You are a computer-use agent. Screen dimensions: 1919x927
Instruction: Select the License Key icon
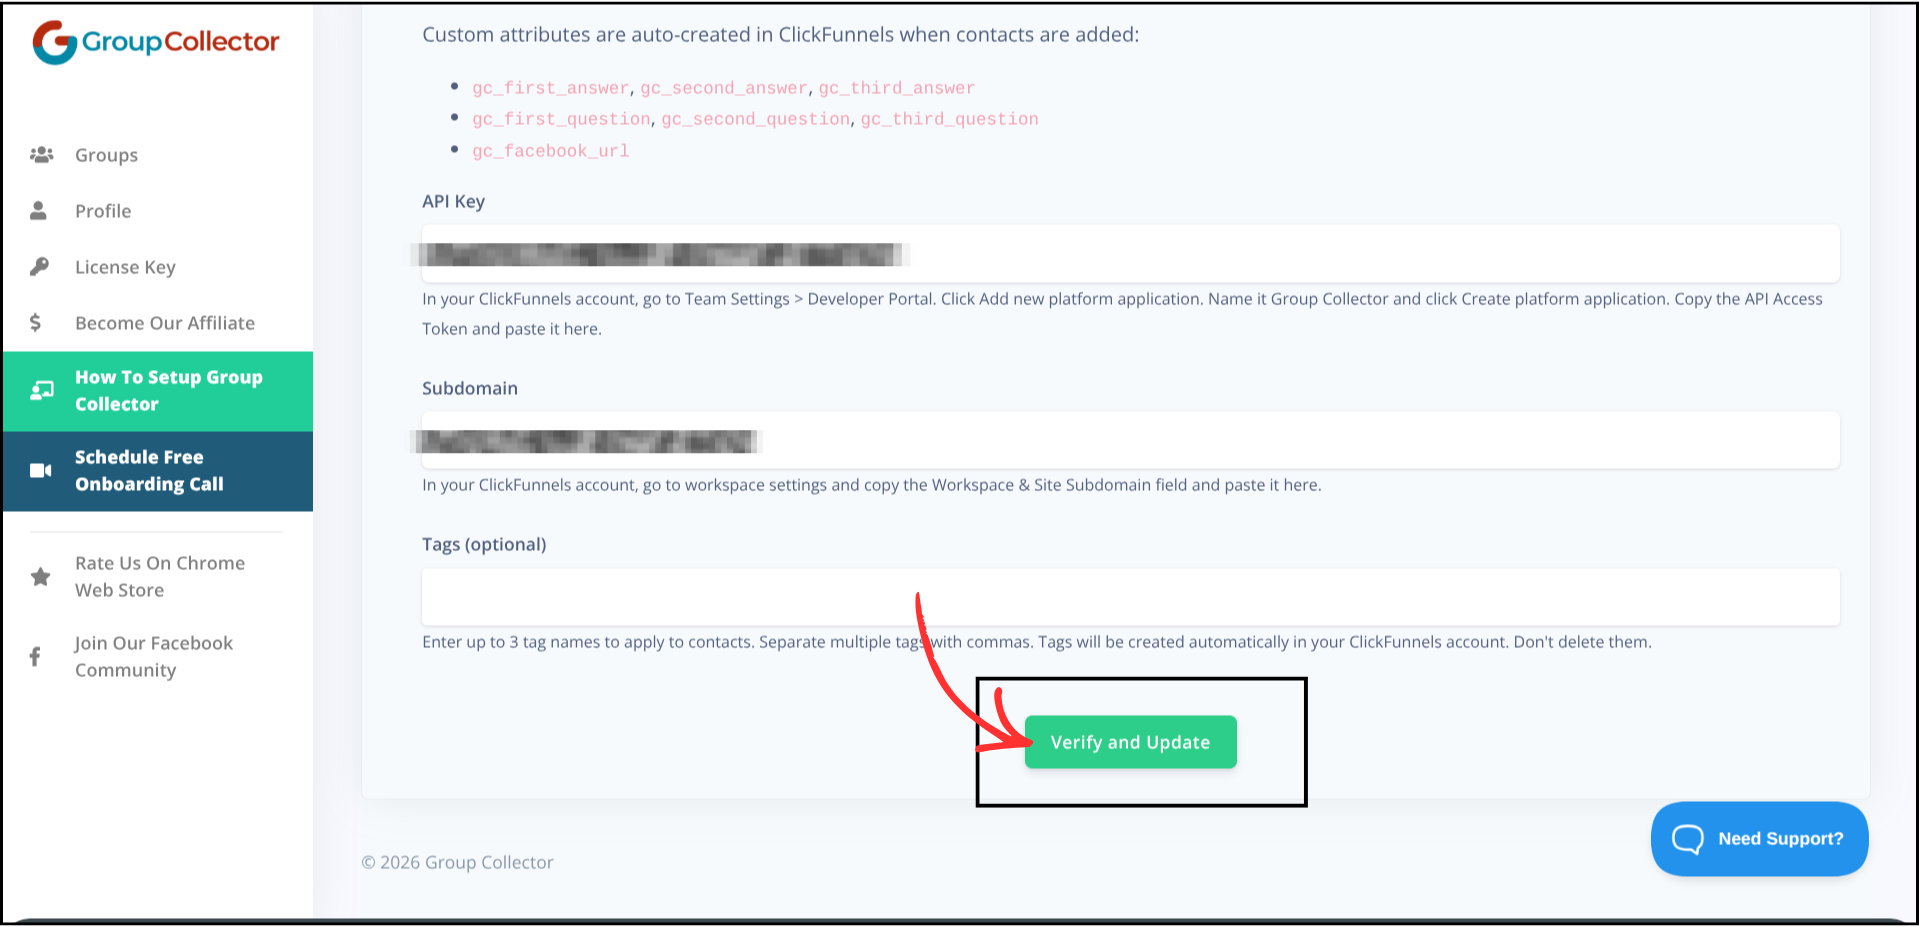pos(38,266)
